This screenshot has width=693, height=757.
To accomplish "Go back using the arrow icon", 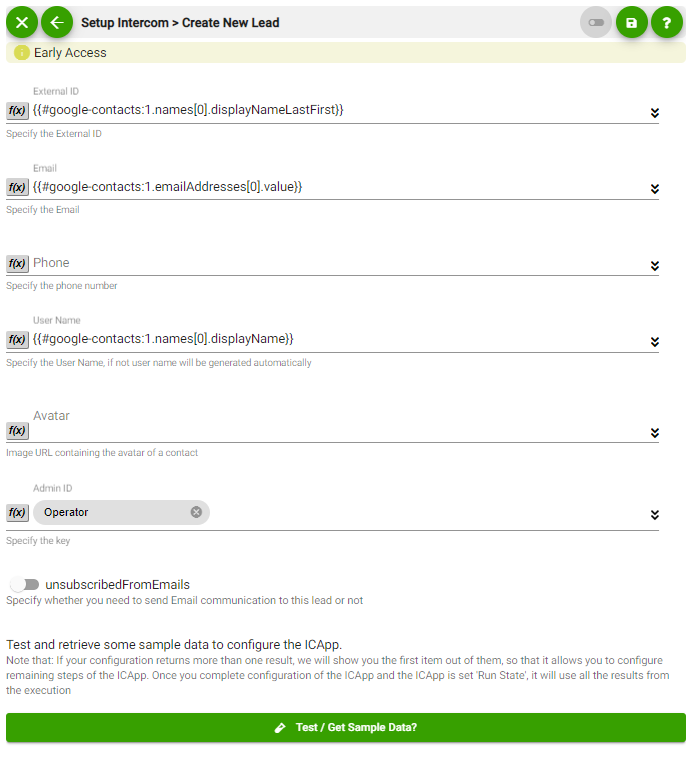I will 57,22.
